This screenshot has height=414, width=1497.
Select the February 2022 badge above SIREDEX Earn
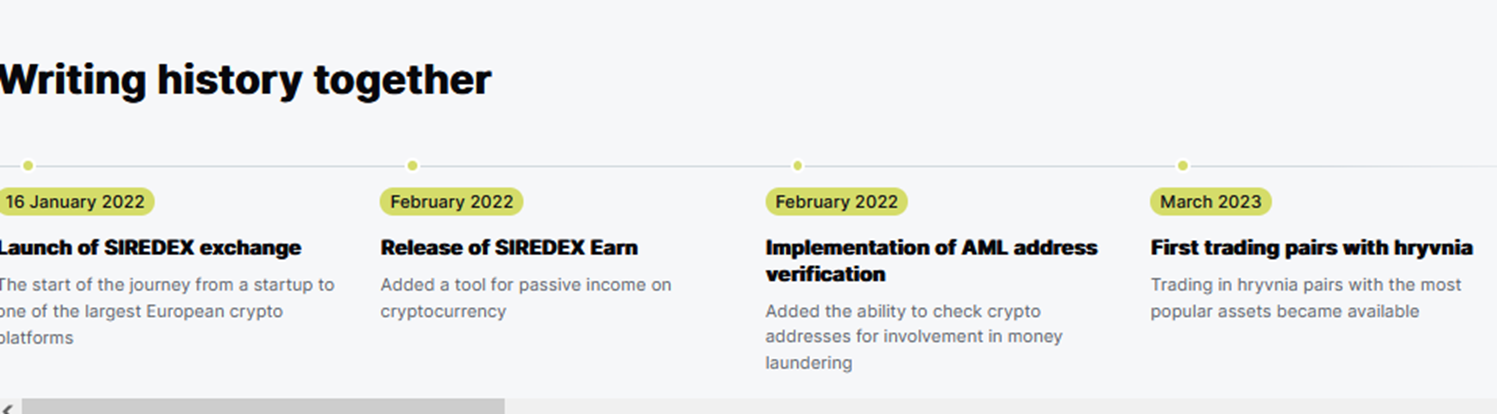coord(451,202)
